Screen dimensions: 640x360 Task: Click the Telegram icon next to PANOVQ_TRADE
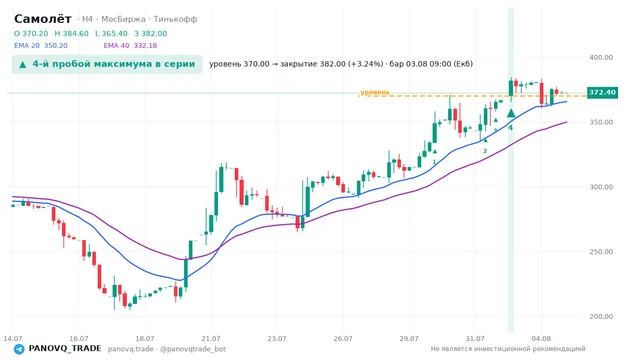pyautogui.click(x=19, y=349)
